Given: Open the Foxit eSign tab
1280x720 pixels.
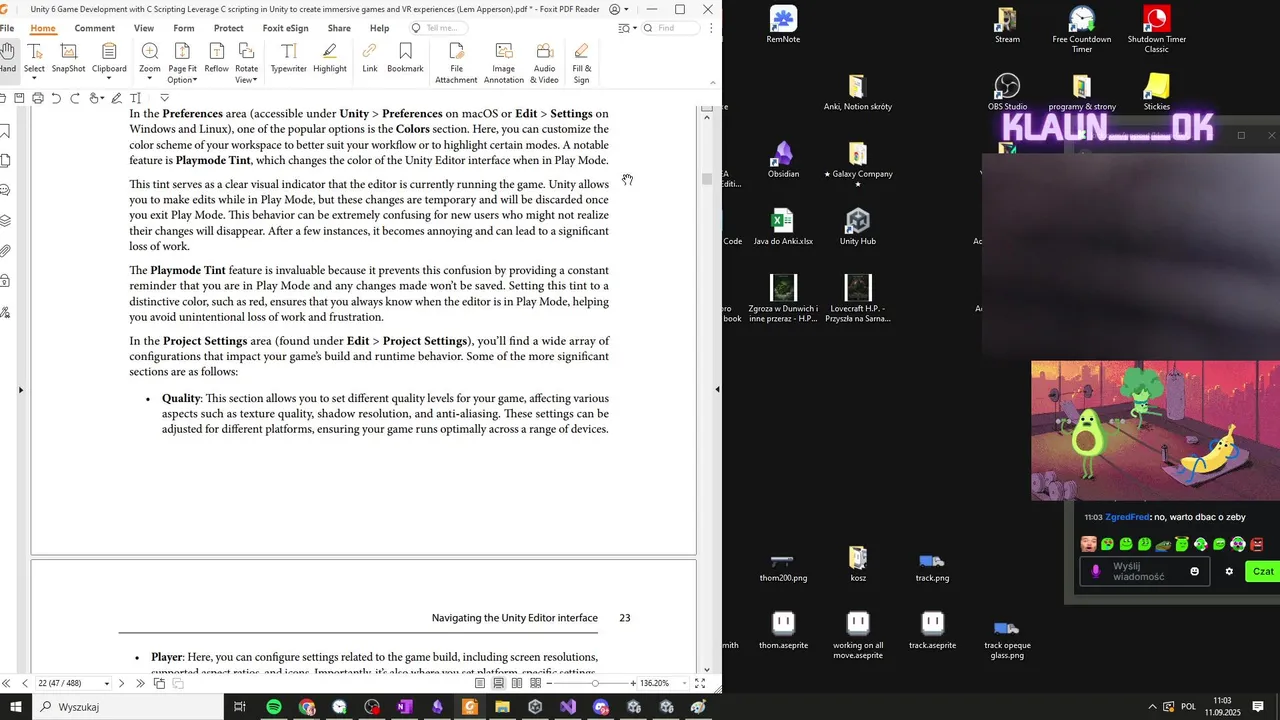Looking at the screenshot, I should (x=285, y=28).
